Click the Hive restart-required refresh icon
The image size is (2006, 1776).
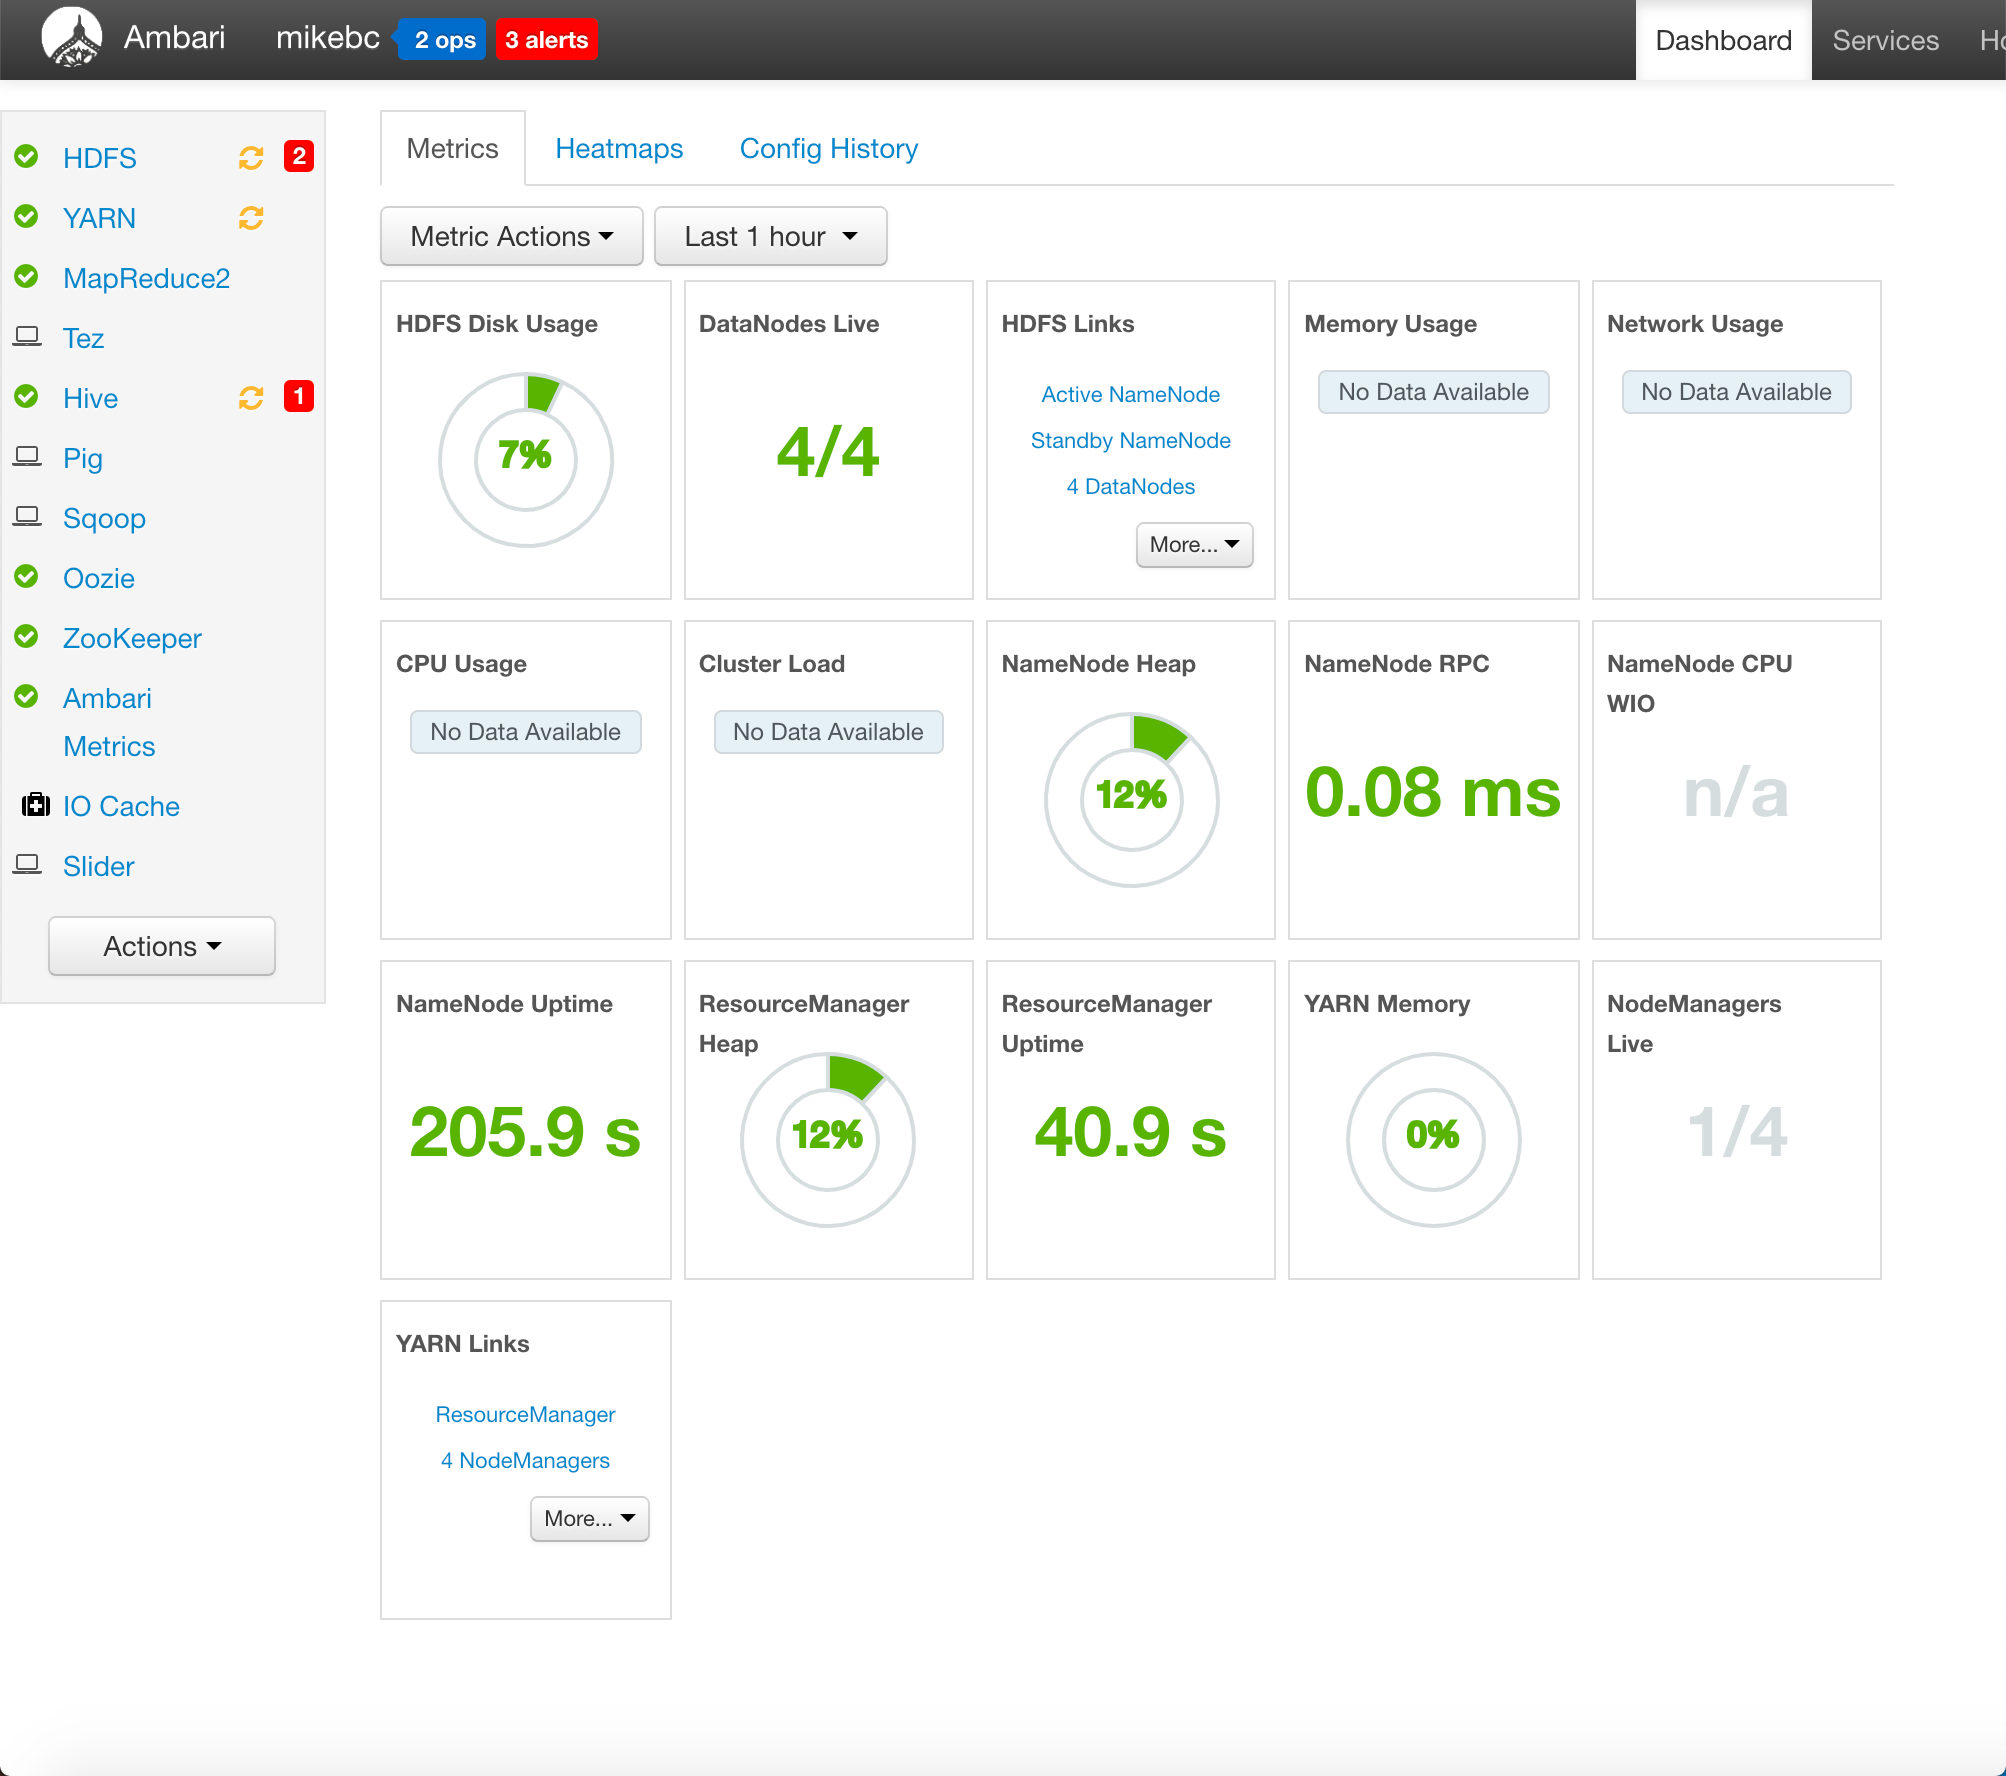point(251,398)
